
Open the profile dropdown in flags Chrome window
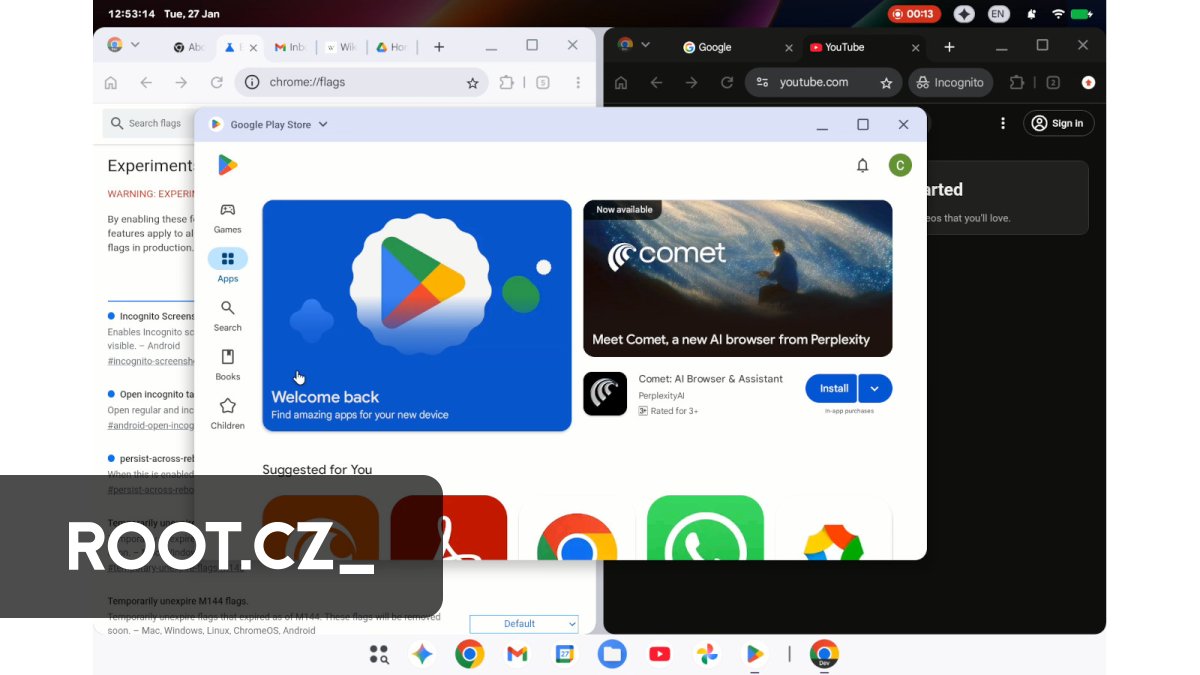click(x=135, y=45)
